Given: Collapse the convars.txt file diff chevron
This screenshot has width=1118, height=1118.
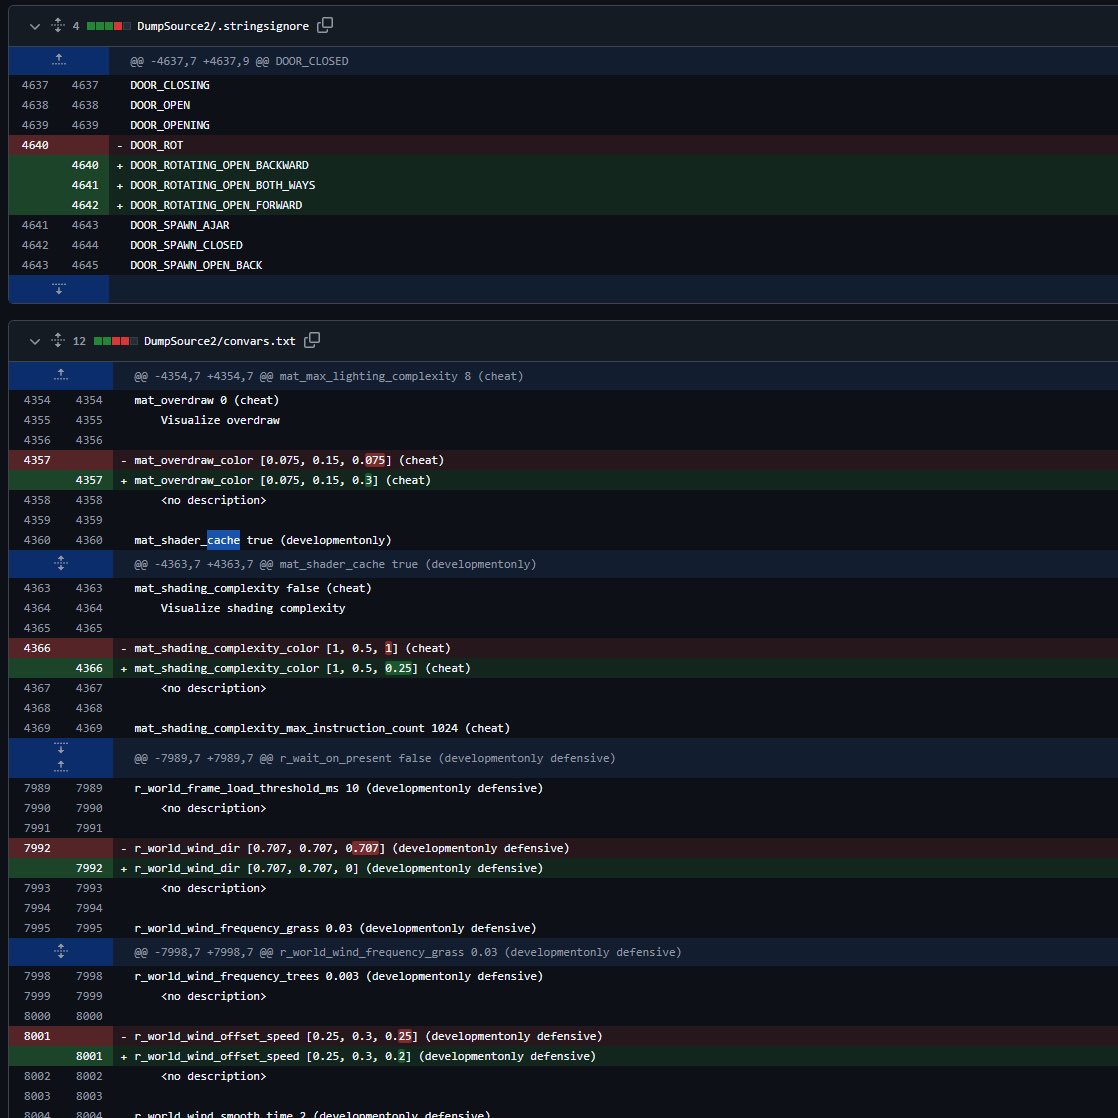Looking at the screenshot, I should [34, 342].
